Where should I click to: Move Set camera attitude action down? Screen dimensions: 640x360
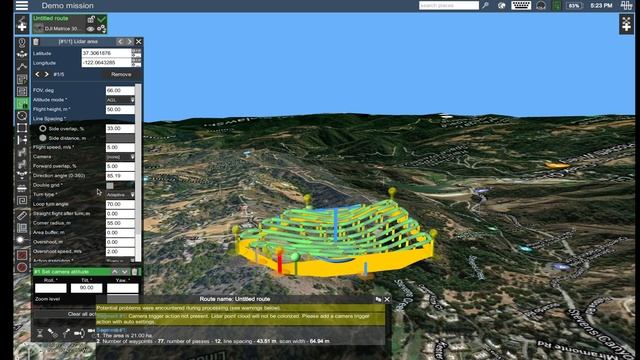coord(124,271)
